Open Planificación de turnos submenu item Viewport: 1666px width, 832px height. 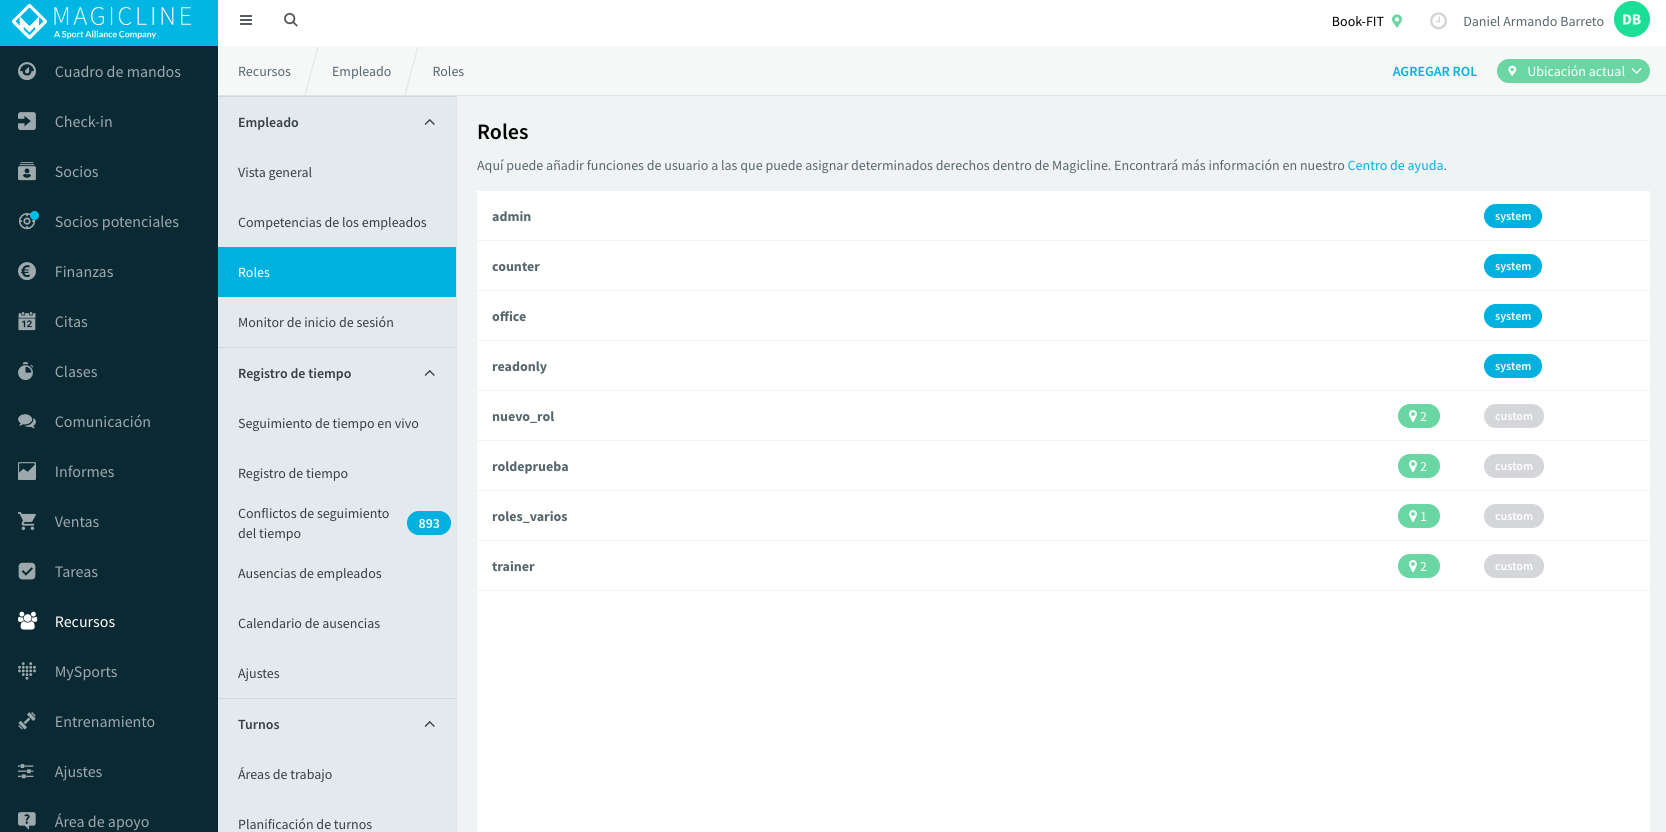pos(337,818)
